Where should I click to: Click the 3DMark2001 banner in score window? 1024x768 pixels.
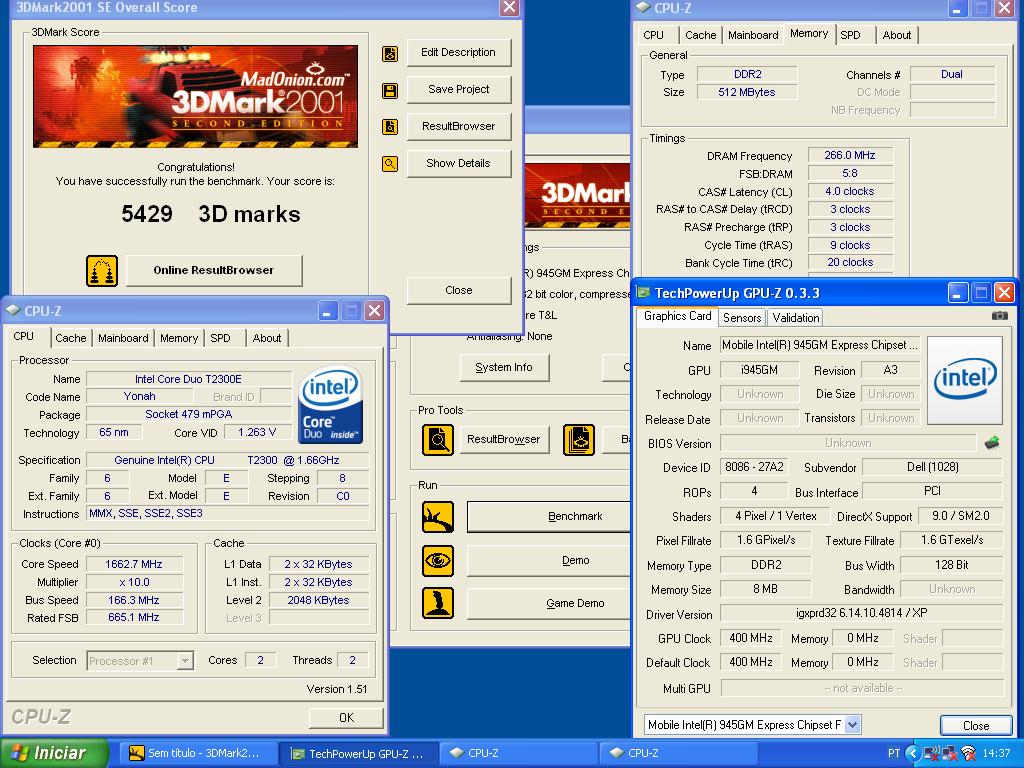point(195,97)
